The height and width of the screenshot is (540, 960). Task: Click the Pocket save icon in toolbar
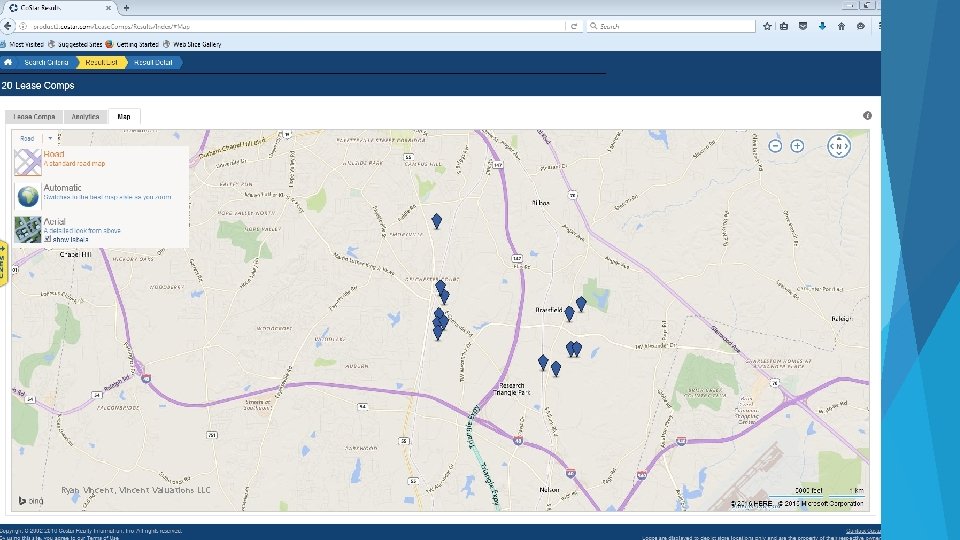pyautogui.click(x=803, y=26)
